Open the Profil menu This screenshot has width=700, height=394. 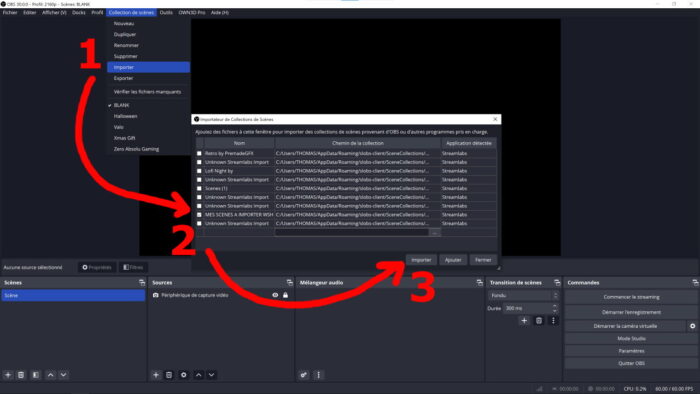pos(97,12)
